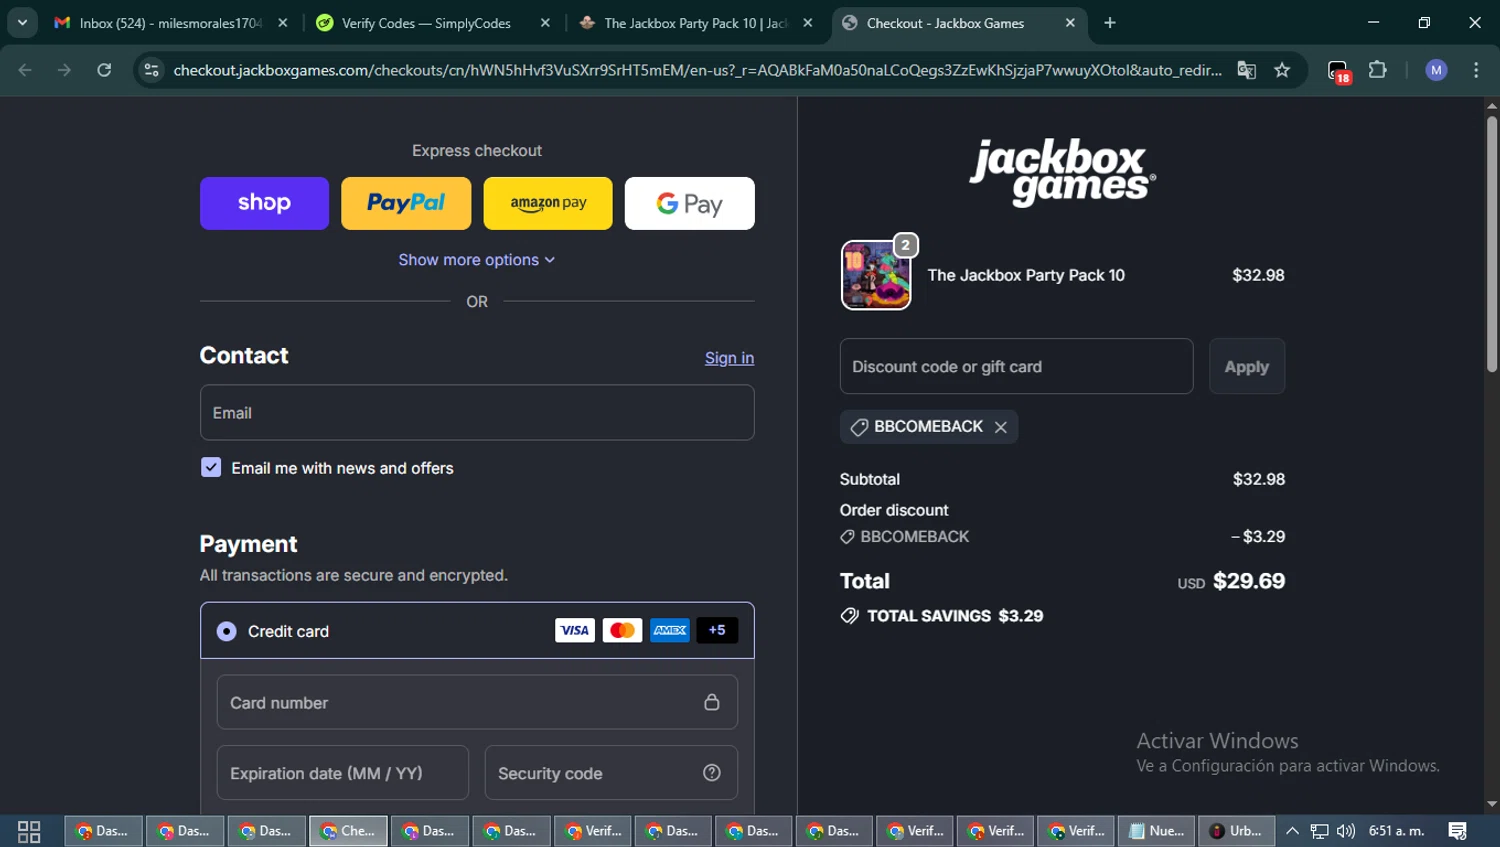This screenshot has height=847, width=1500.
Task: Focus the Card number field
Action: click(x=477, y=703)
